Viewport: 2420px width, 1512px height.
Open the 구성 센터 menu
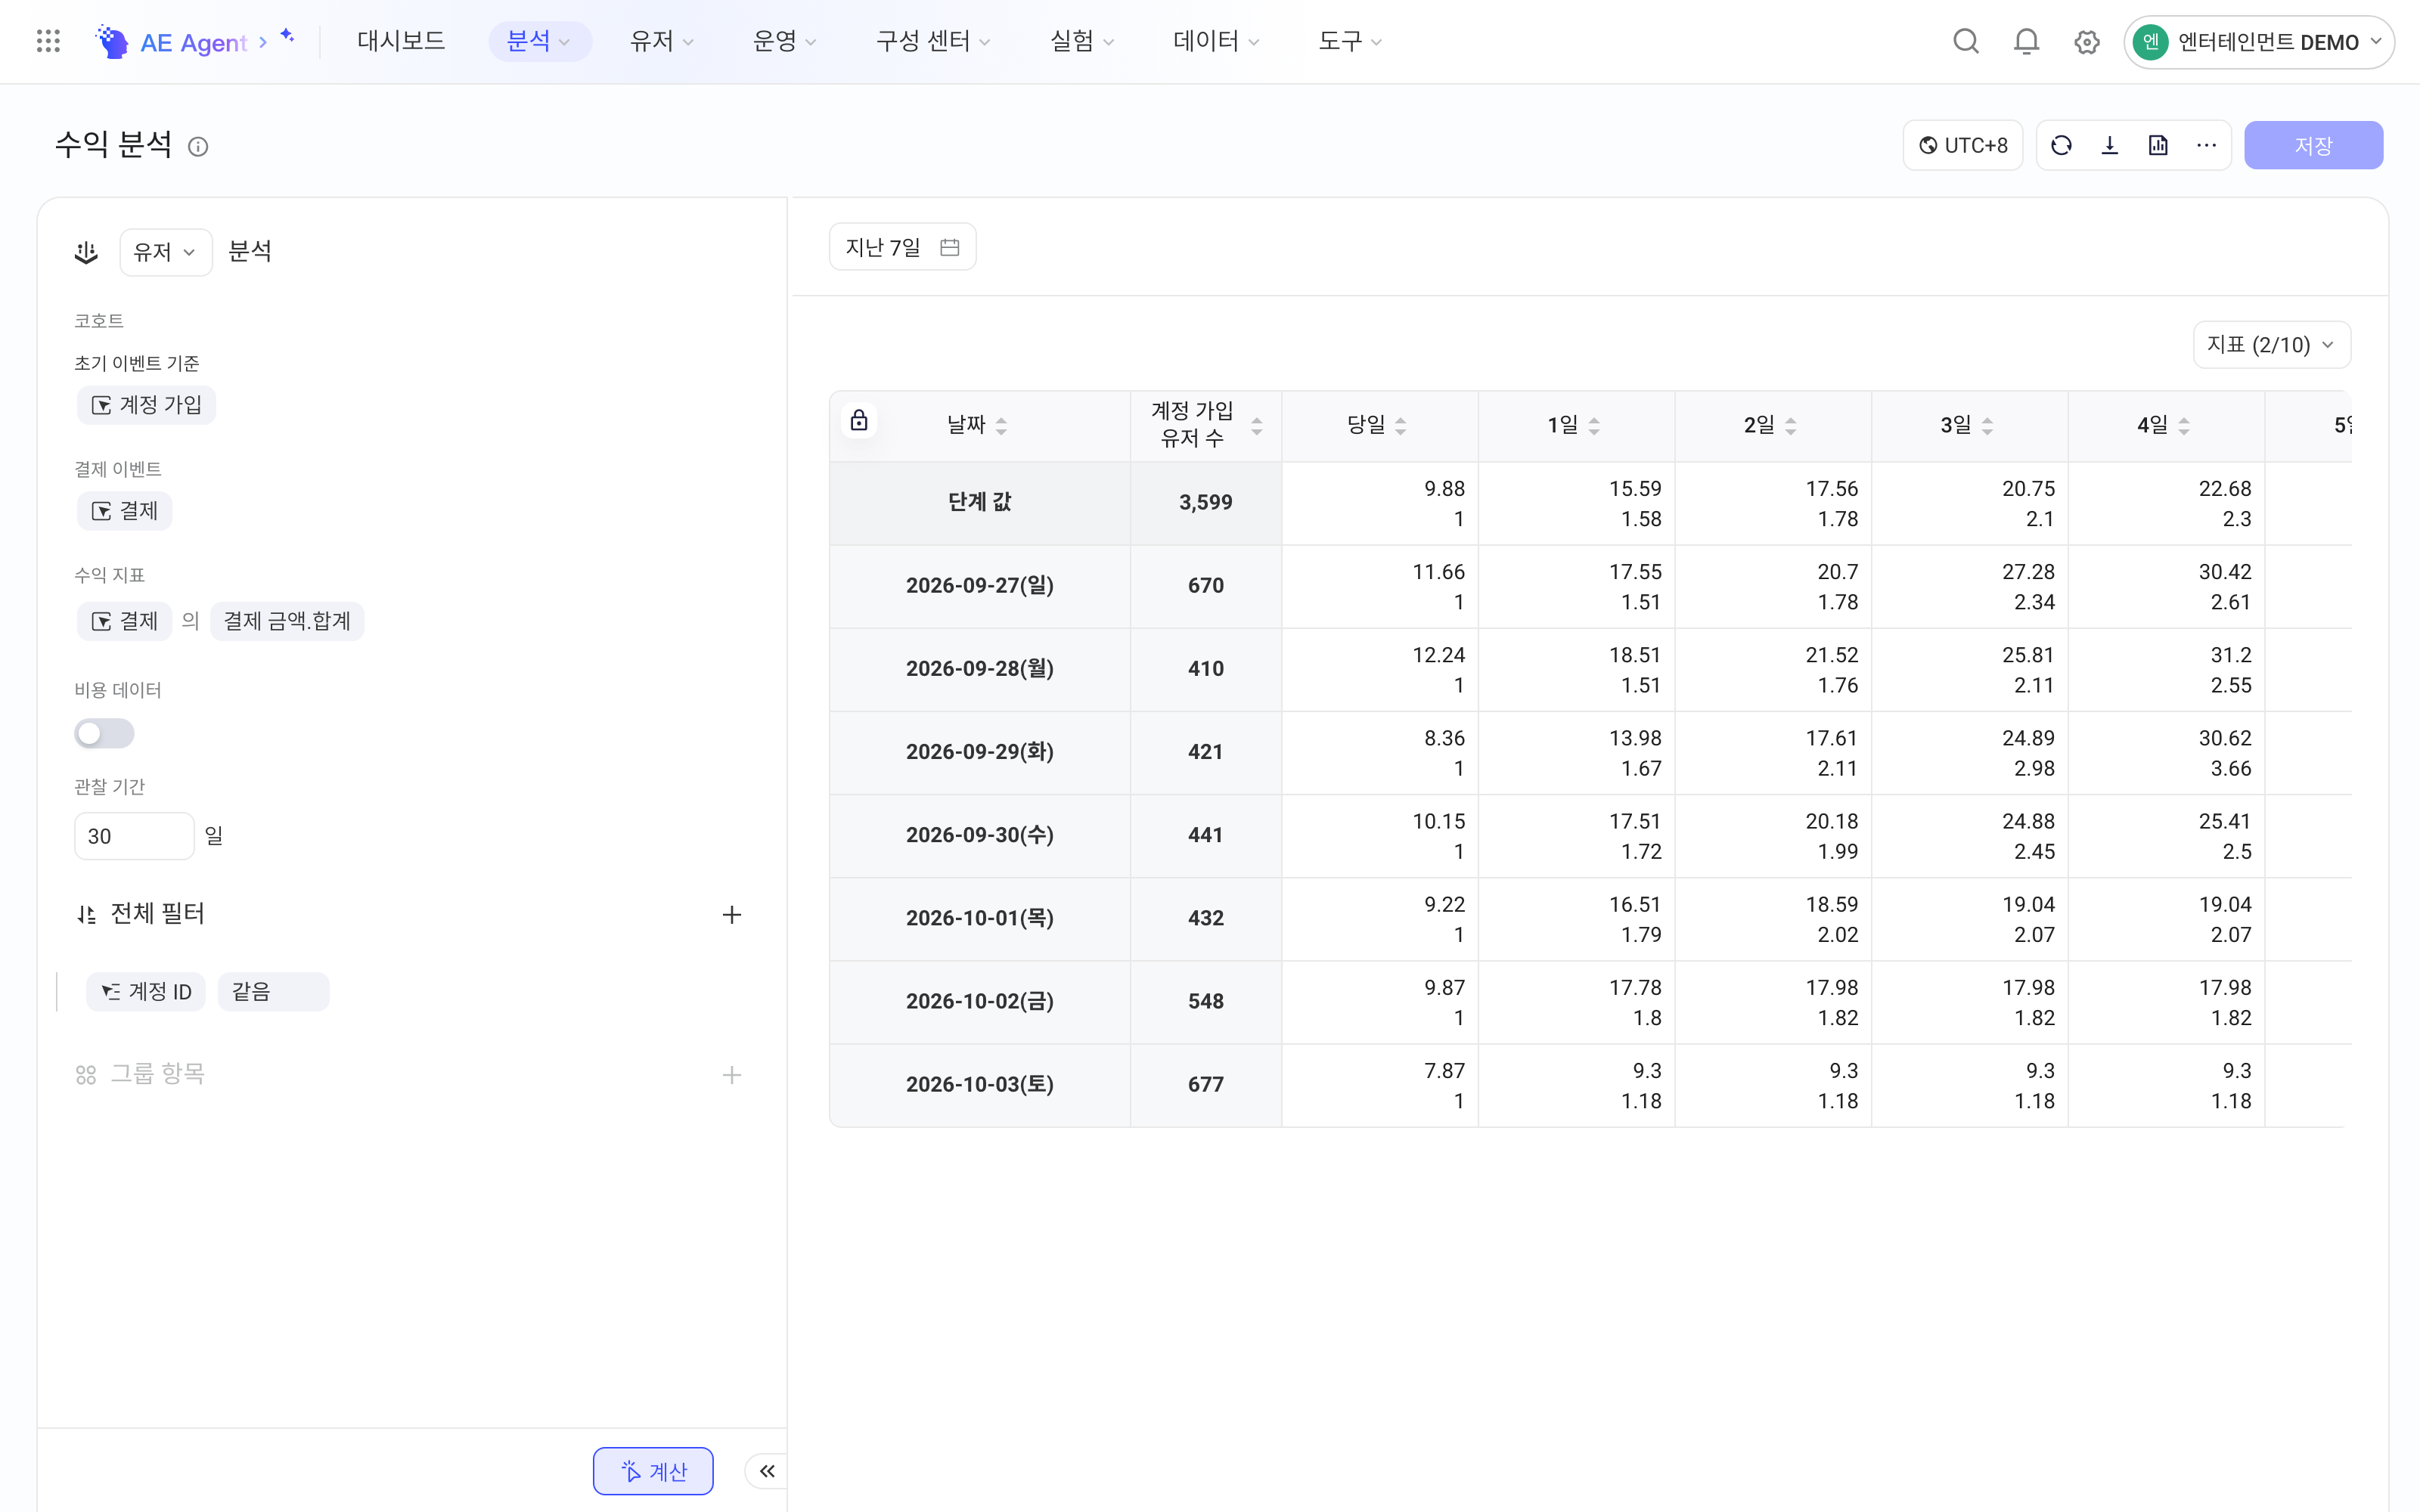click(932, 41)
